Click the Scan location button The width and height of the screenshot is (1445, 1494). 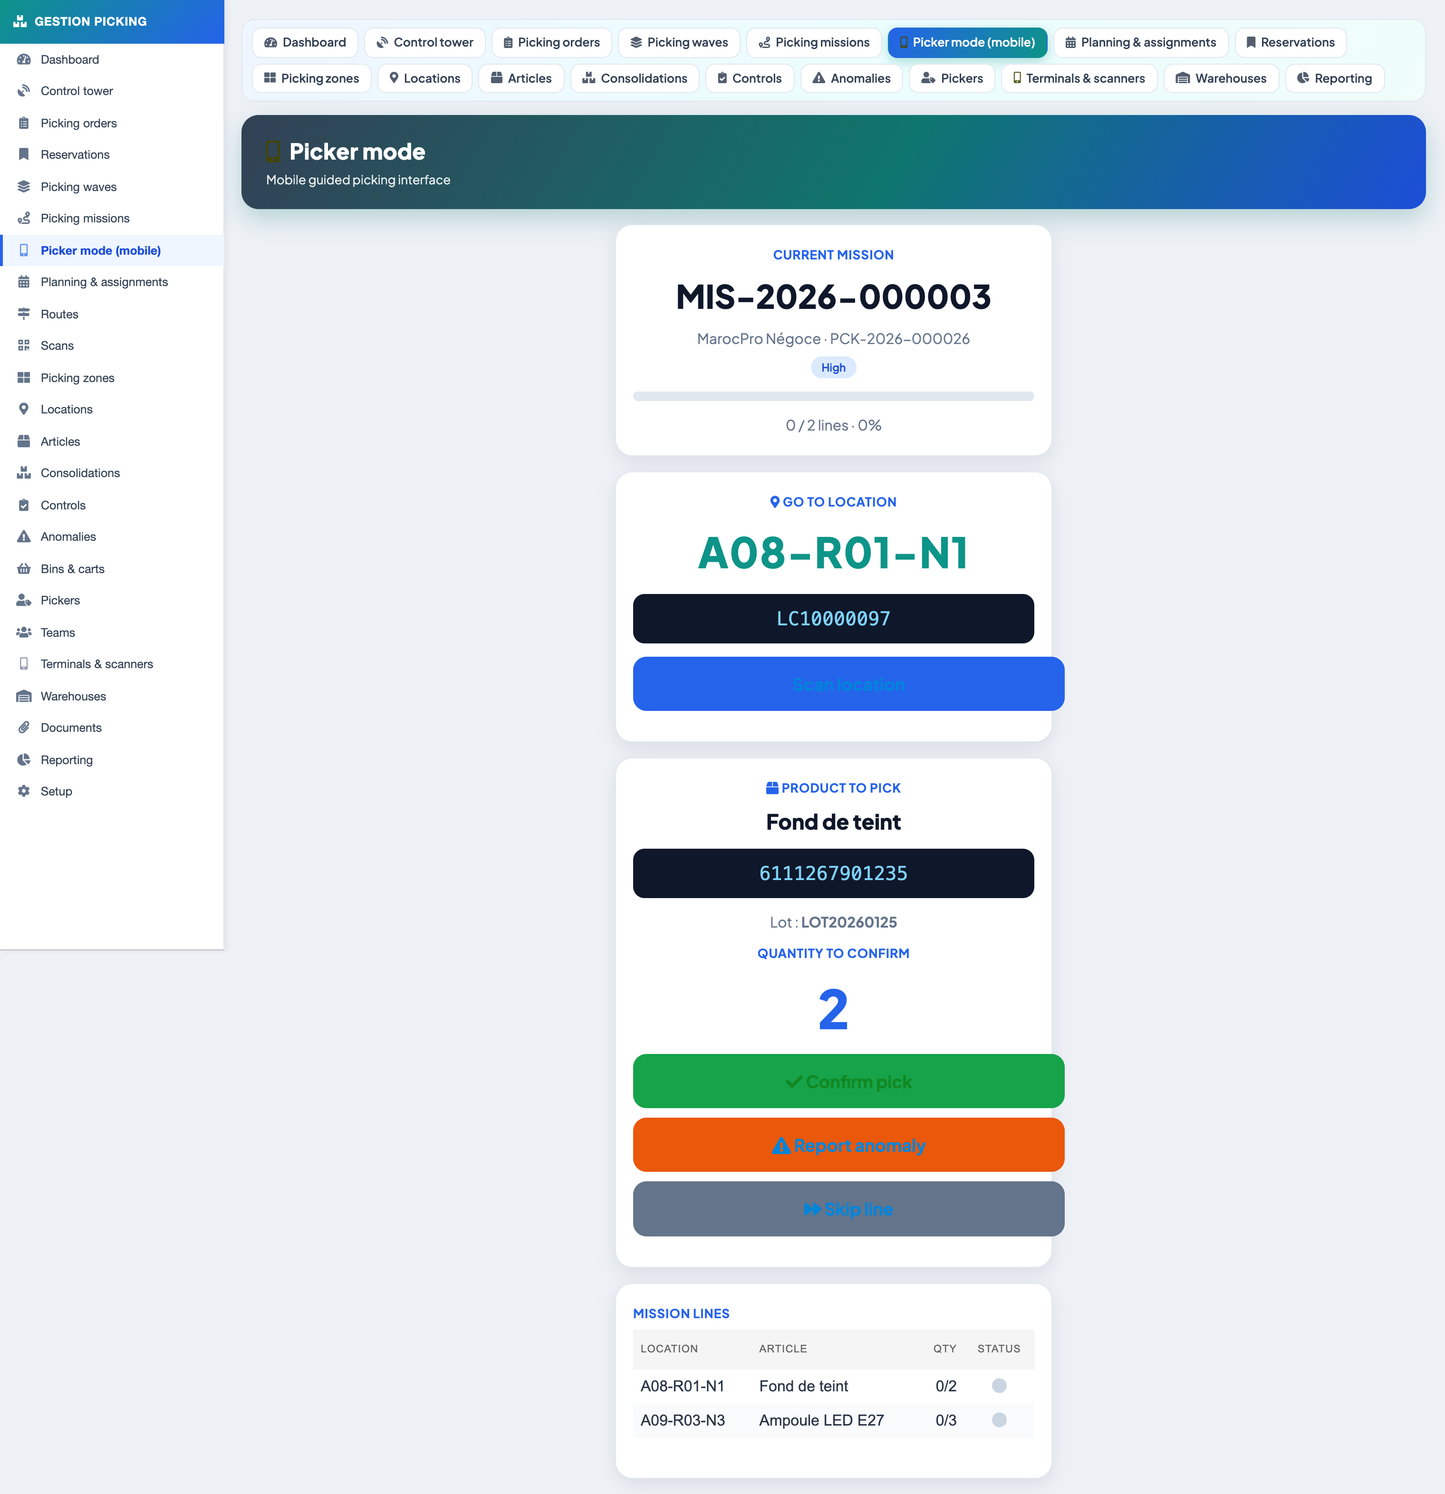848,684
